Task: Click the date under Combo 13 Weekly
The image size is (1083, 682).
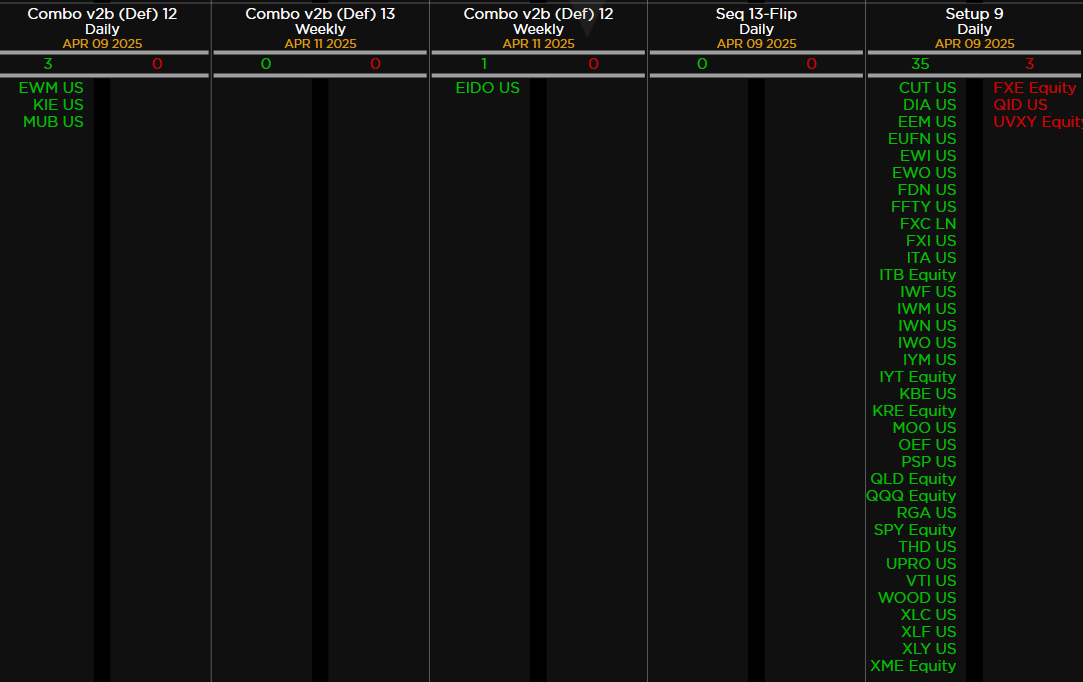Action: point(320,44)
